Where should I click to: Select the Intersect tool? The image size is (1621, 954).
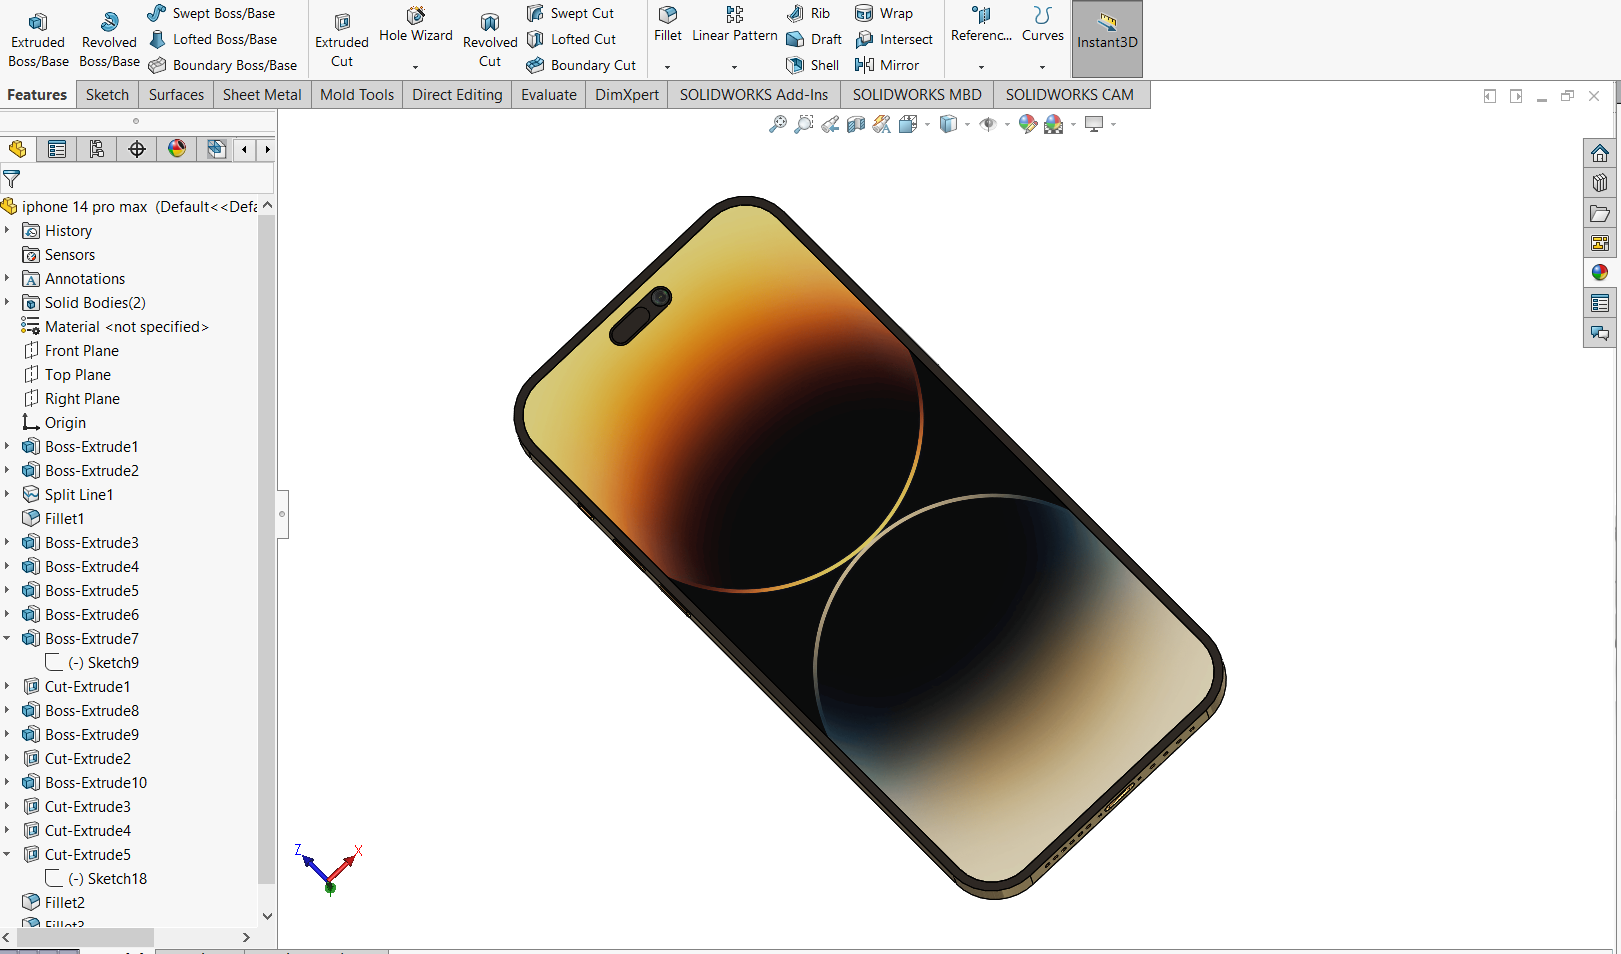(x=894, y=39)
